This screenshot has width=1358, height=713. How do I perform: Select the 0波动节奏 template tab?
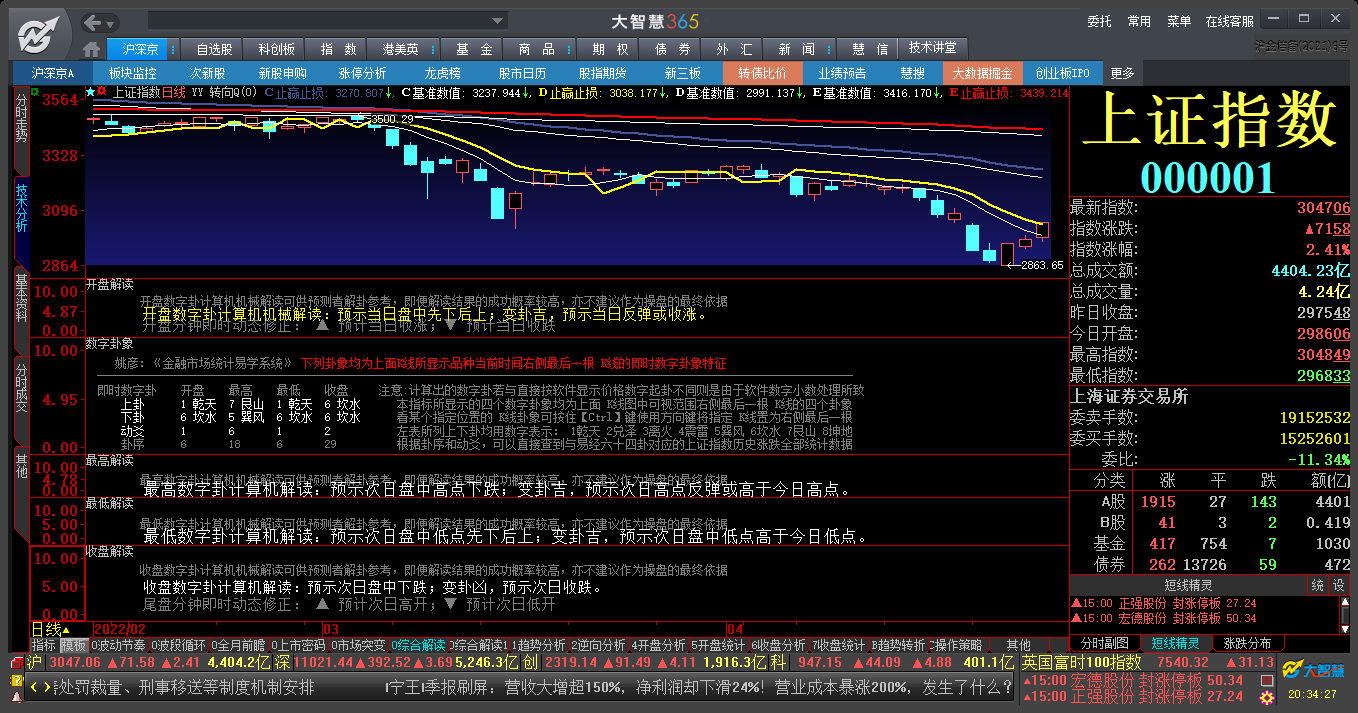coord(117,645)
